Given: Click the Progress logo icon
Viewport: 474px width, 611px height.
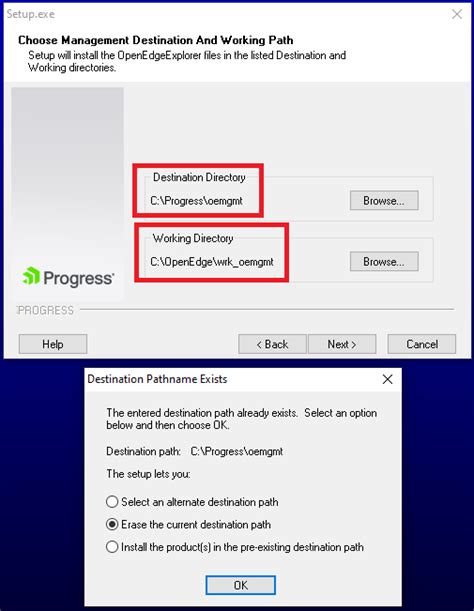Looking at the screenshot, I should click(31, 276).
